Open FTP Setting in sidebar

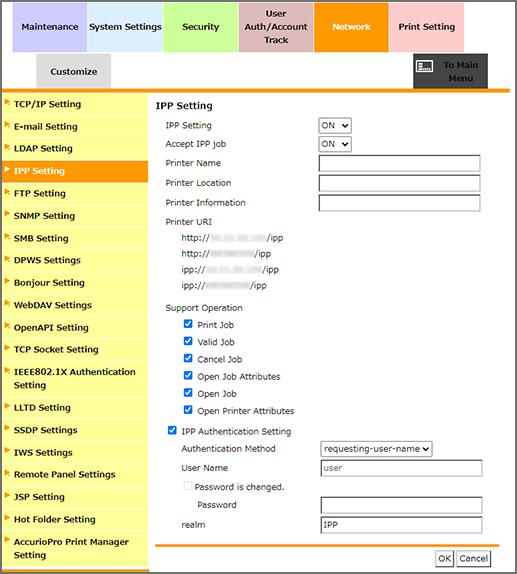[x=75, y=193]
